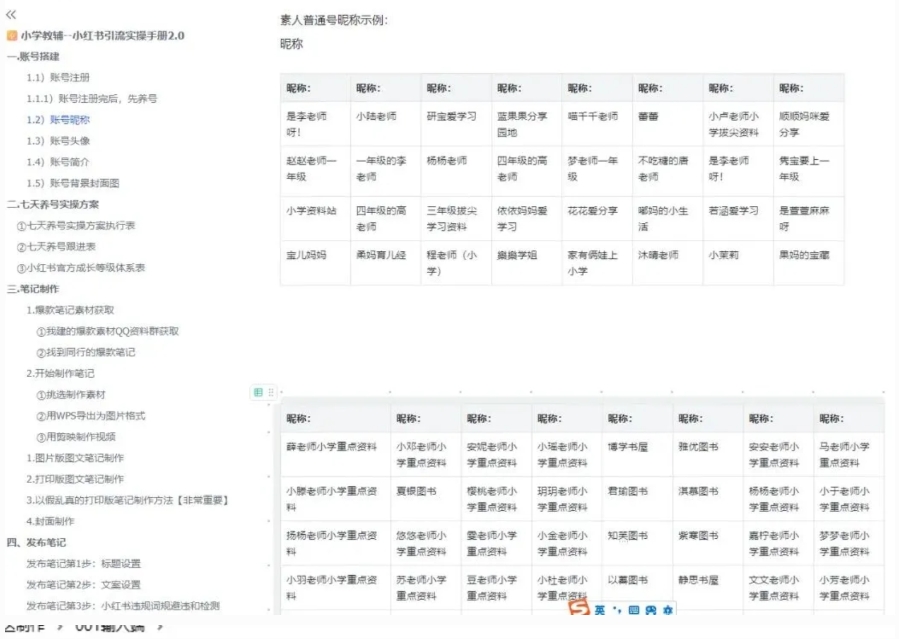Click the '是李老师呀!' cell in first table
Screen dimensions: 899x639
point(308,123)
